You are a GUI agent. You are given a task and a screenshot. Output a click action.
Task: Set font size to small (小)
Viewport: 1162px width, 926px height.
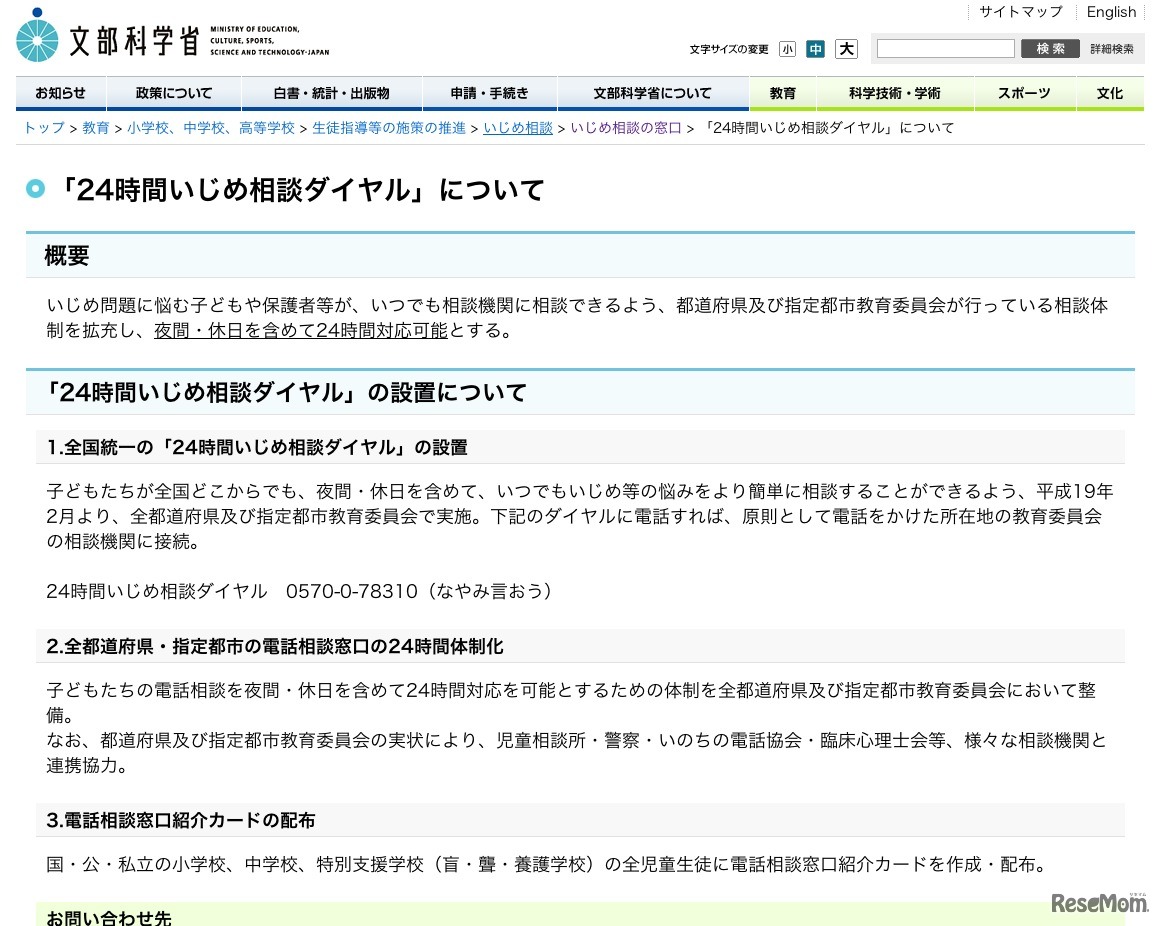788,49
